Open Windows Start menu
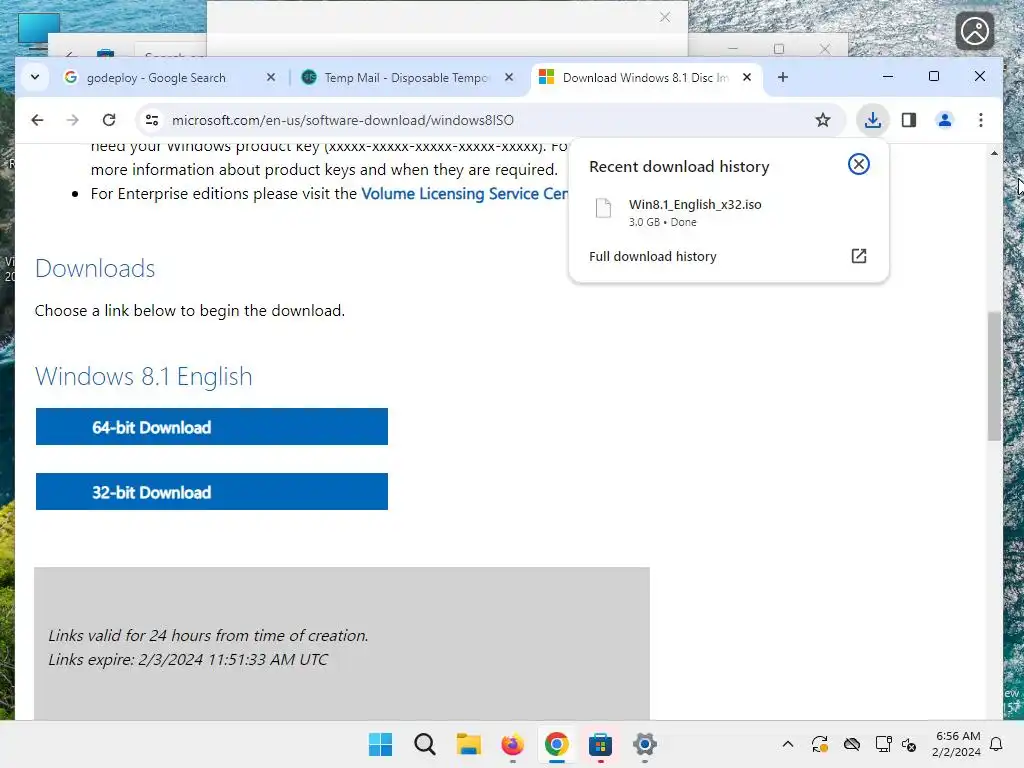Viewport: 1024px width, 768px height. point(381,744)
